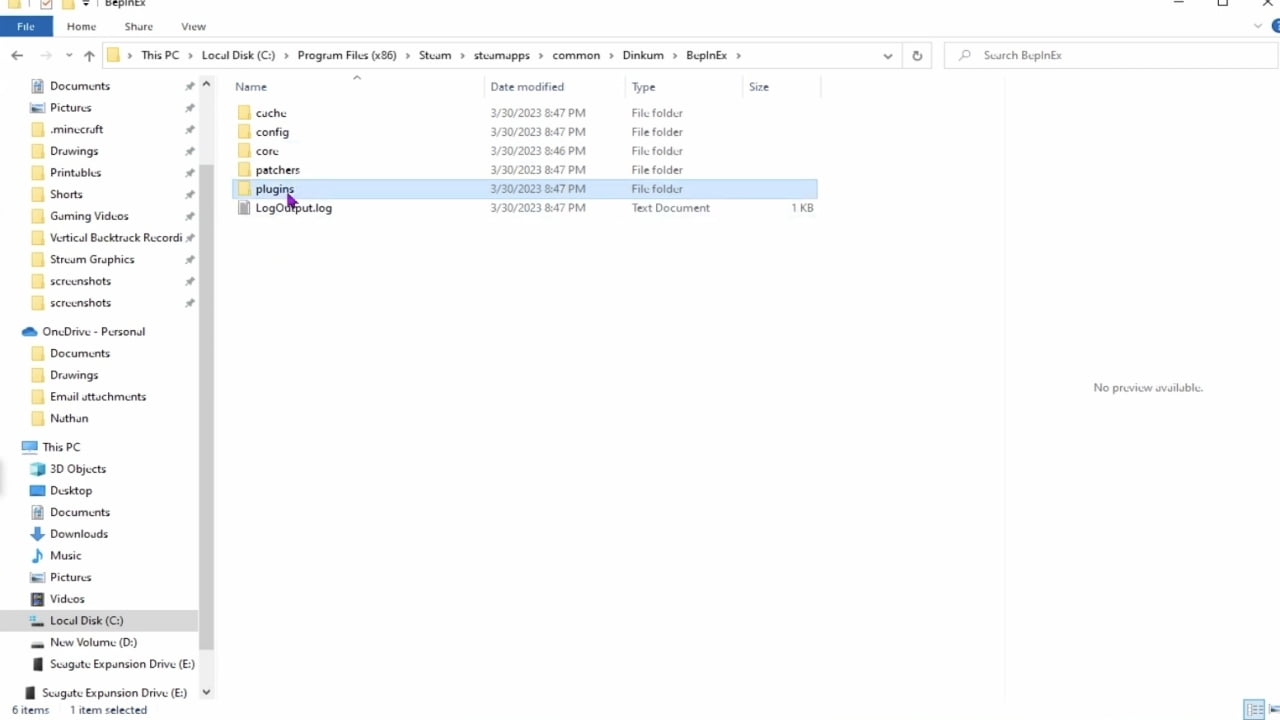Viewport: 1280px width, 720px height.
Task: Go back using the Back arrow
Action: coord(17,56)
